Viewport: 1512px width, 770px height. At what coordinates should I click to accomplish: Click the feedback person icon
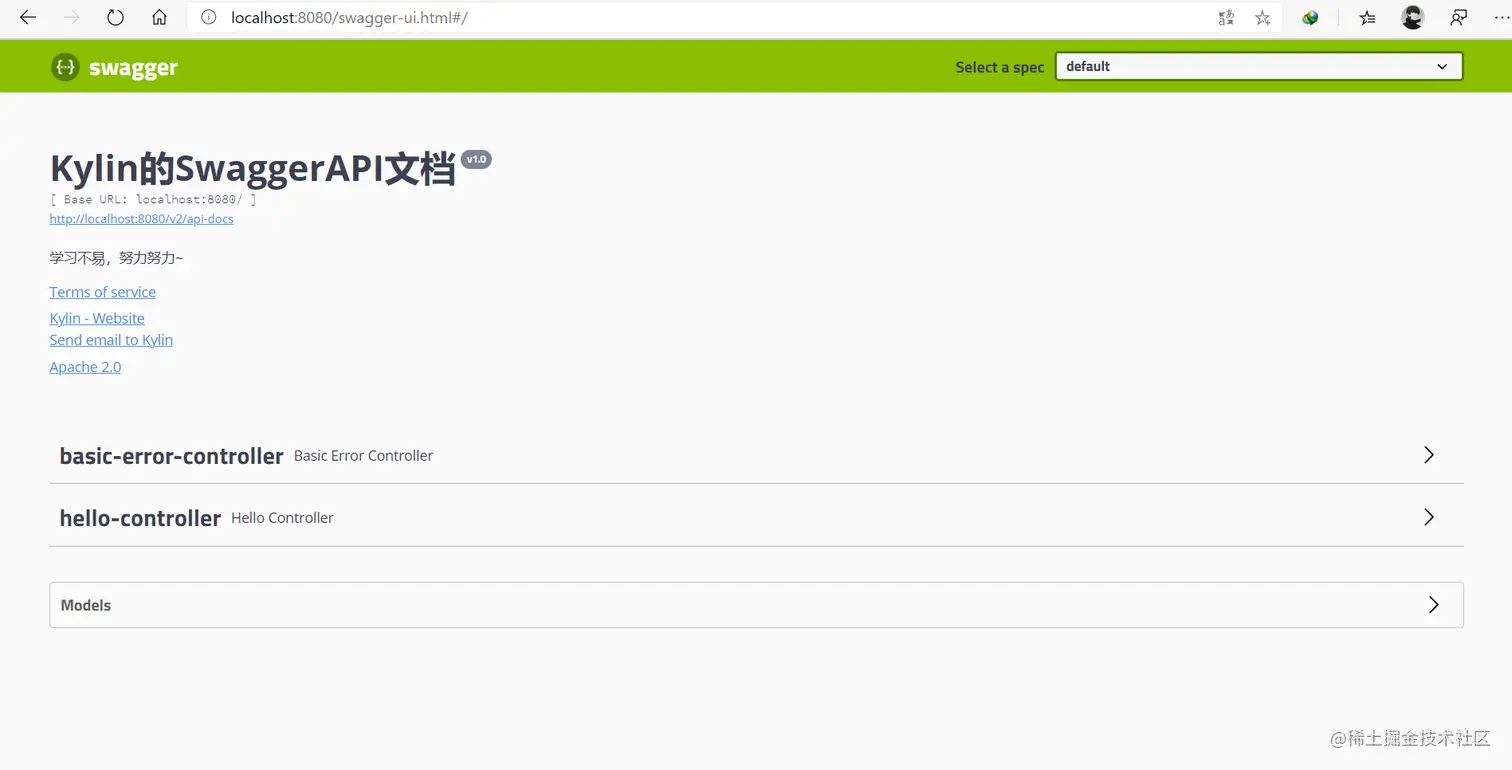tap(1459, 17)
